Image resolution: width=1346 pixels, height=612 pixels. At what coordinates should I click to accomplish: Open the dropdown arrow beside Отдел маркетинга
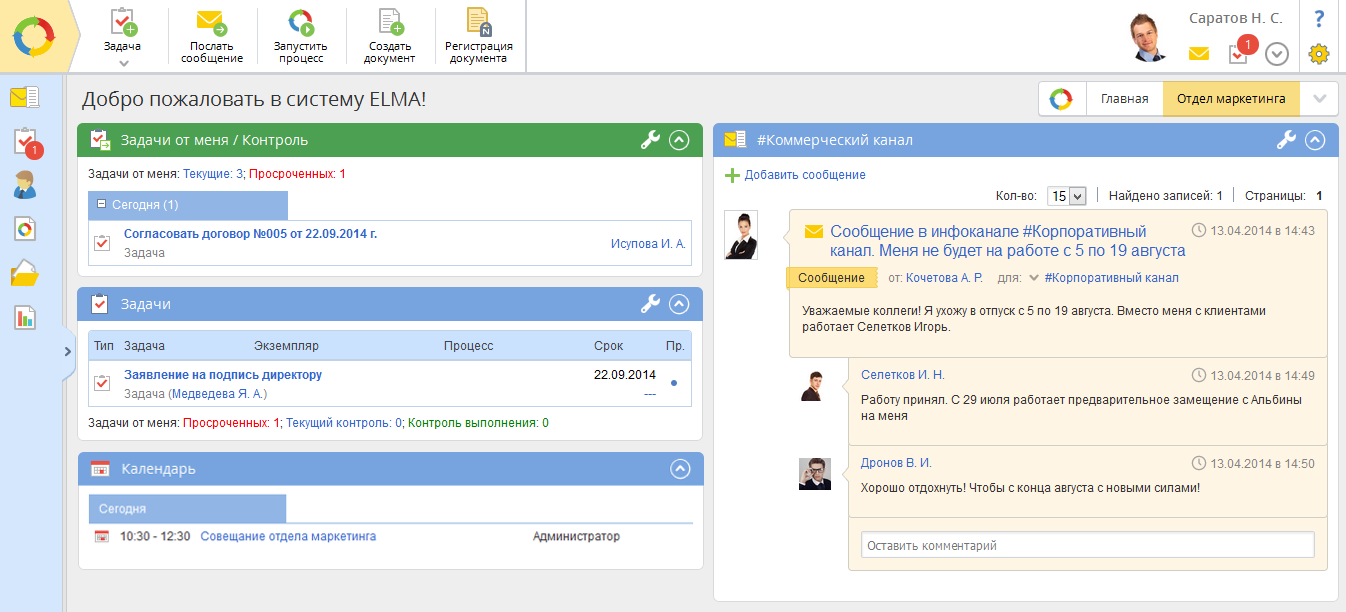click(1319, 98)
